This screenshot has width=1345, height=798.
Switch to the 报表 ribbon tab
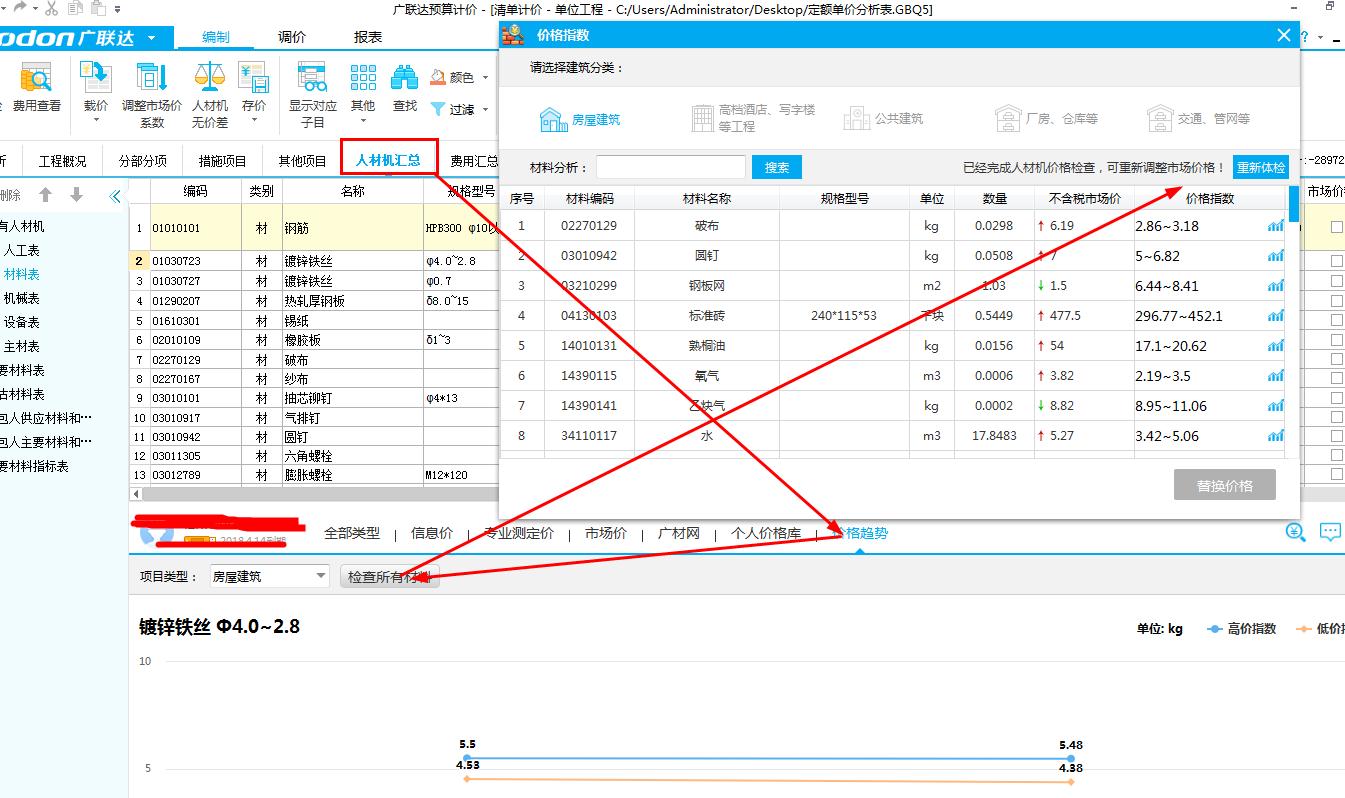click(x=367, y=37)
